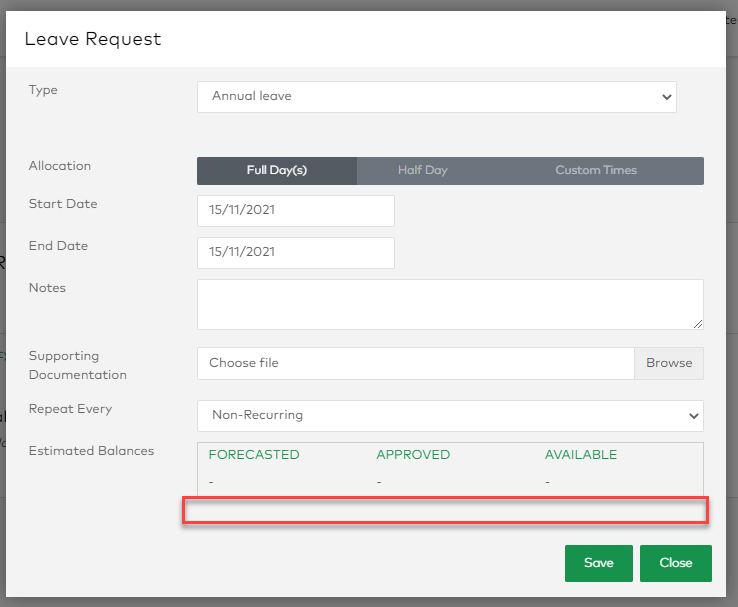Click the AVAILABLE balance header
Image resolution: width=738 pixels, height=607 pixels.
(581, 455)
